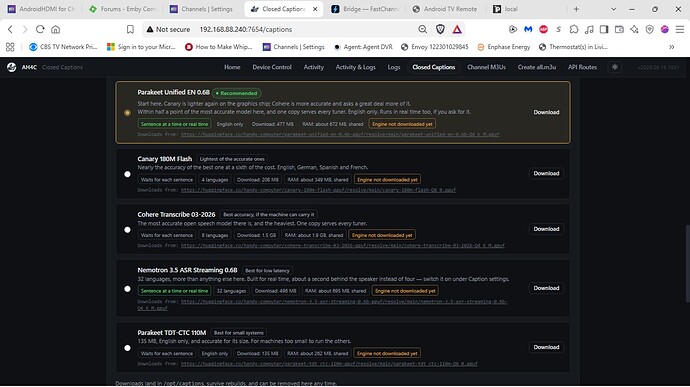Select the Parakeet Unified EN 0.6B radio button
The width and height of the screenshot is (690, 387).
click(127, 113)
